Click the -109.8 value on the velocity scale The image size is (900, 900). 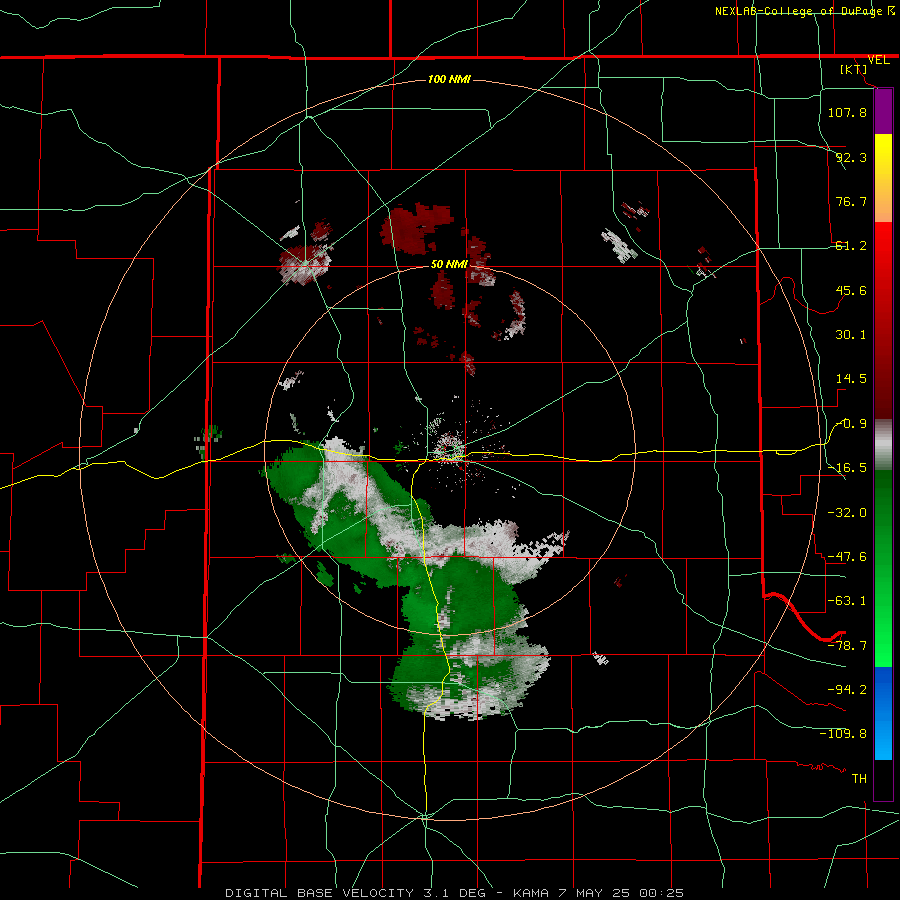(x=843, y=734)
